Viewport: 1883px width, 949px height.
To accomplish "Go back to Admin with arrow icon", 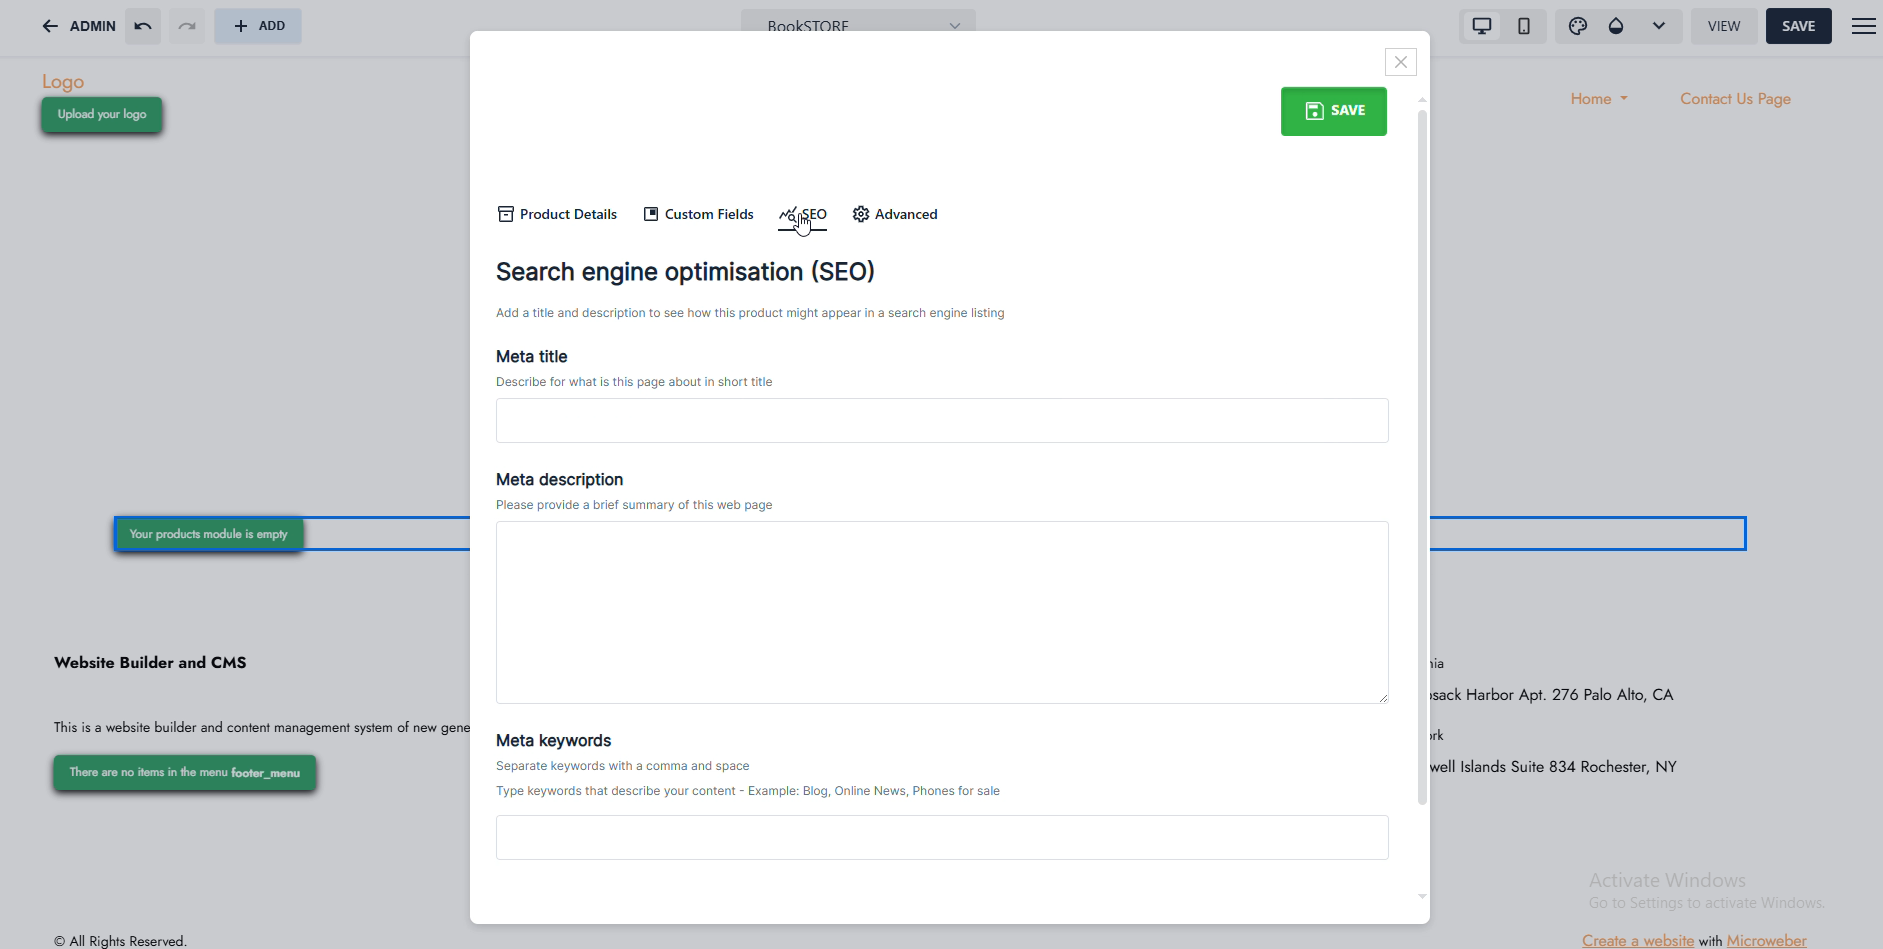I will 79,26.
